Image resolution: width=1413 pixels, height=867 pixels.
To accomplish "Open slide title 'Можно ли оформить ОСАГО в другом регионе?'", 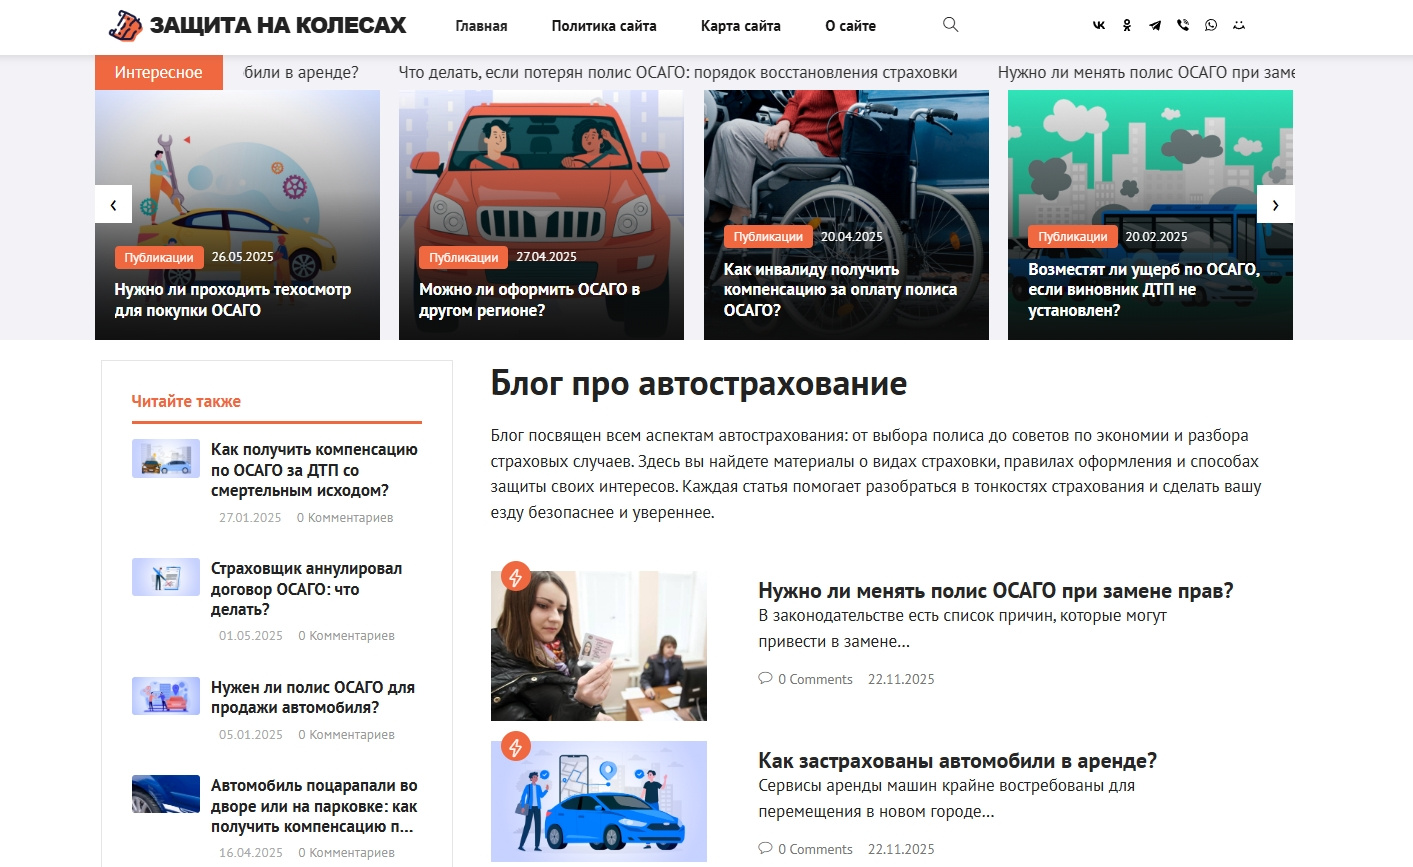I will click(x=529, y=300).
